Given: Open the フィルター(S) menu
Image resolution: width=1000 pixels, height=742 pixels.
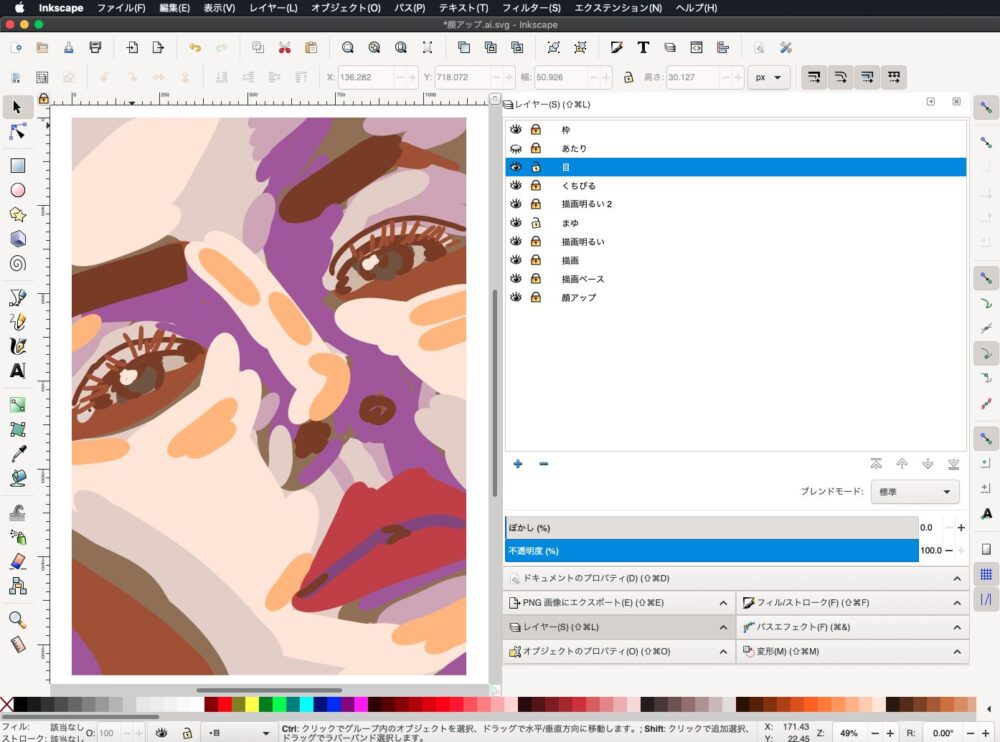Looking at the screenshot, I should 530,8.
